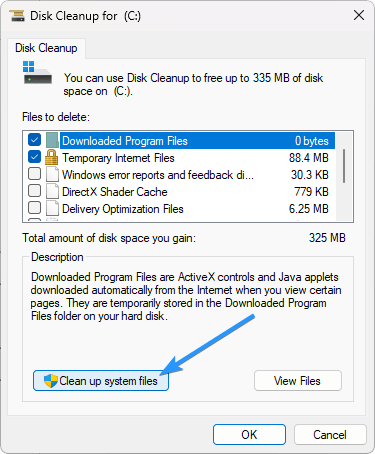Click the file icon beside Delivery Optimization Files
This screenshot has height=454, width=375.
pyautogui.click(x=52, y=208)
